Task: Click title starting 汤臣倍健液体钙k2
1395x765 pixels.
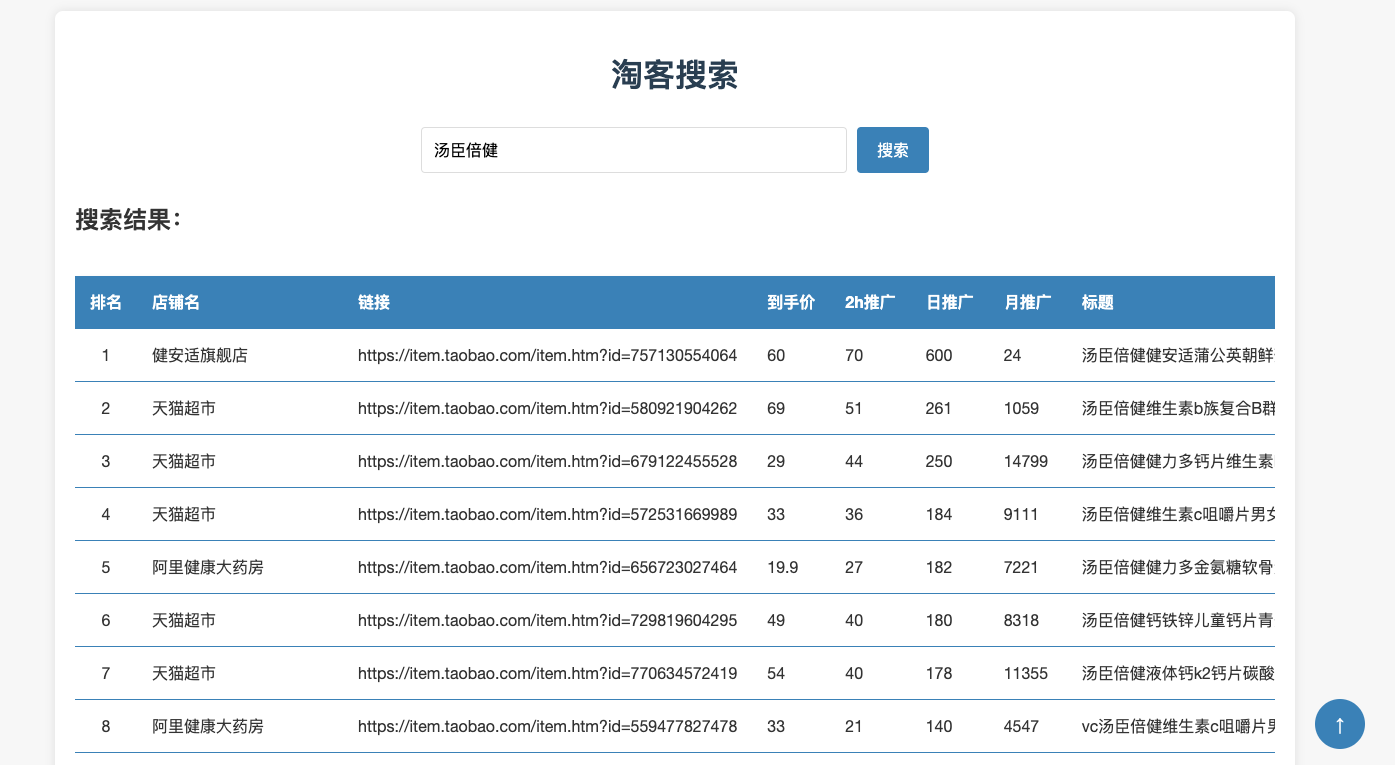Action: pos(1178,673)
